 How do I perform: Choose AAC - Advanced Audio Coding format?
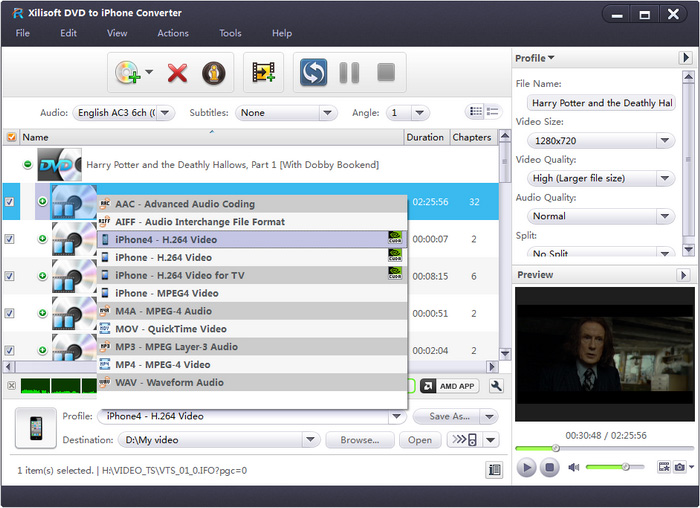[x=252, y=204]
